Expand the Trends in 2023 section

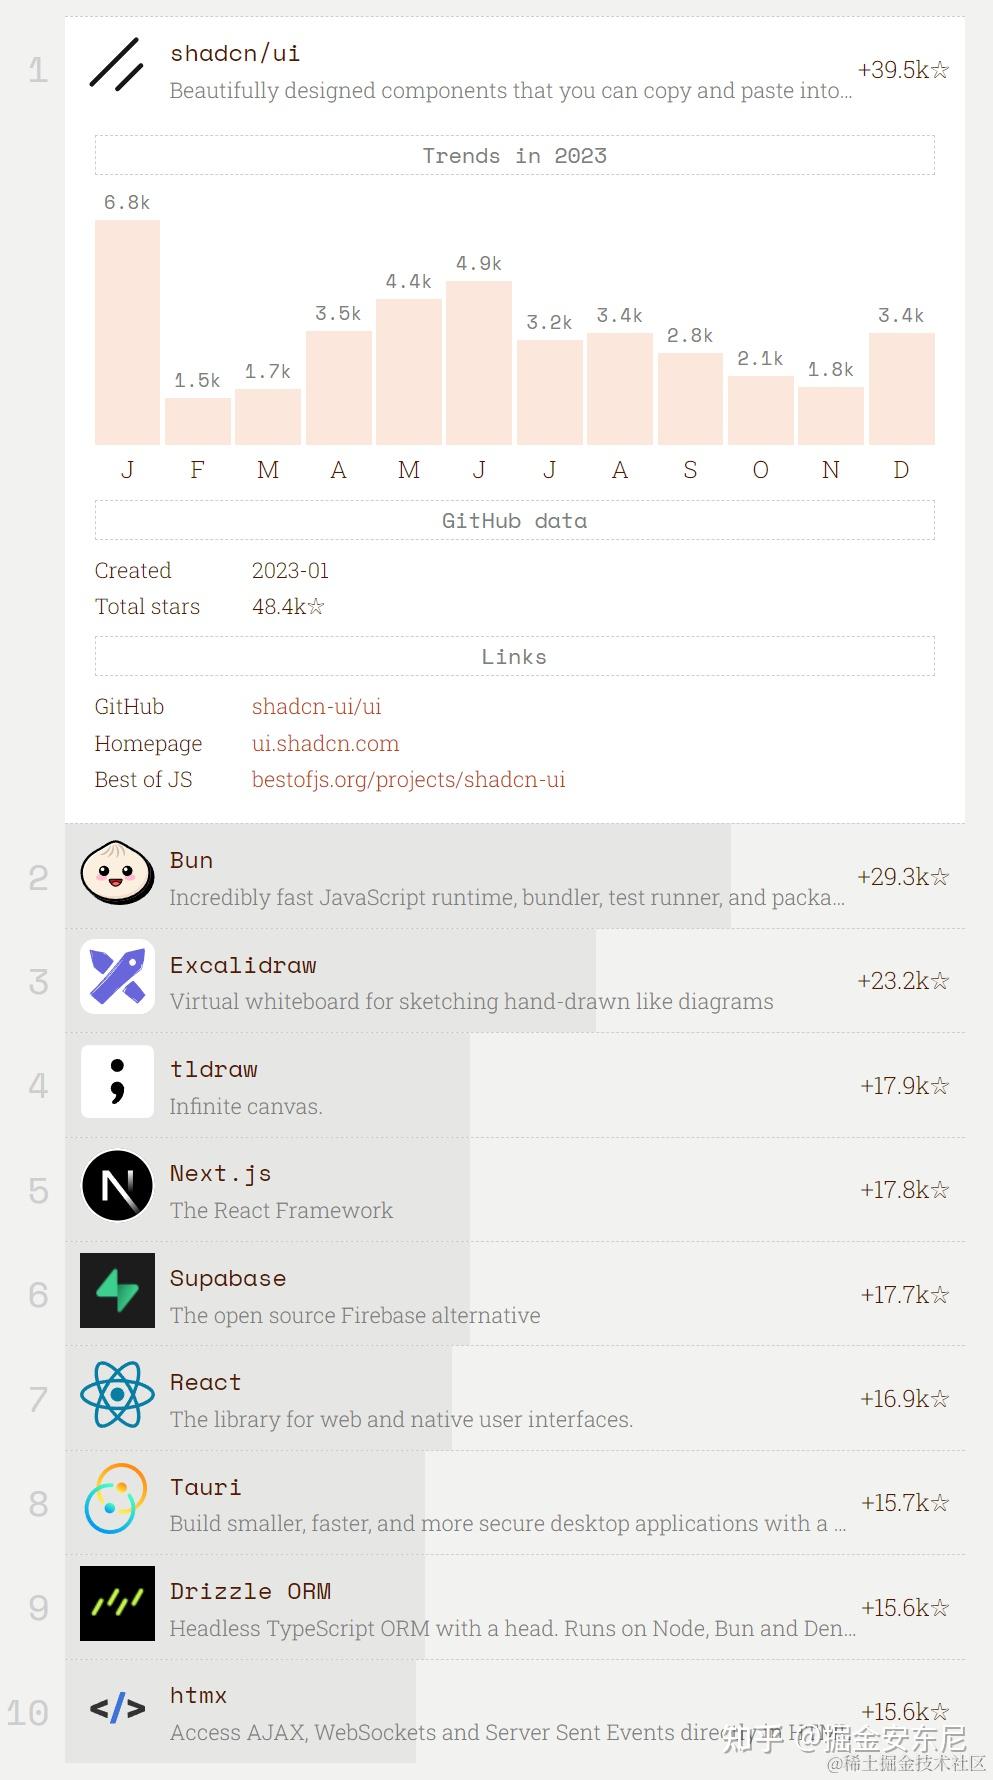coord(514,155)
